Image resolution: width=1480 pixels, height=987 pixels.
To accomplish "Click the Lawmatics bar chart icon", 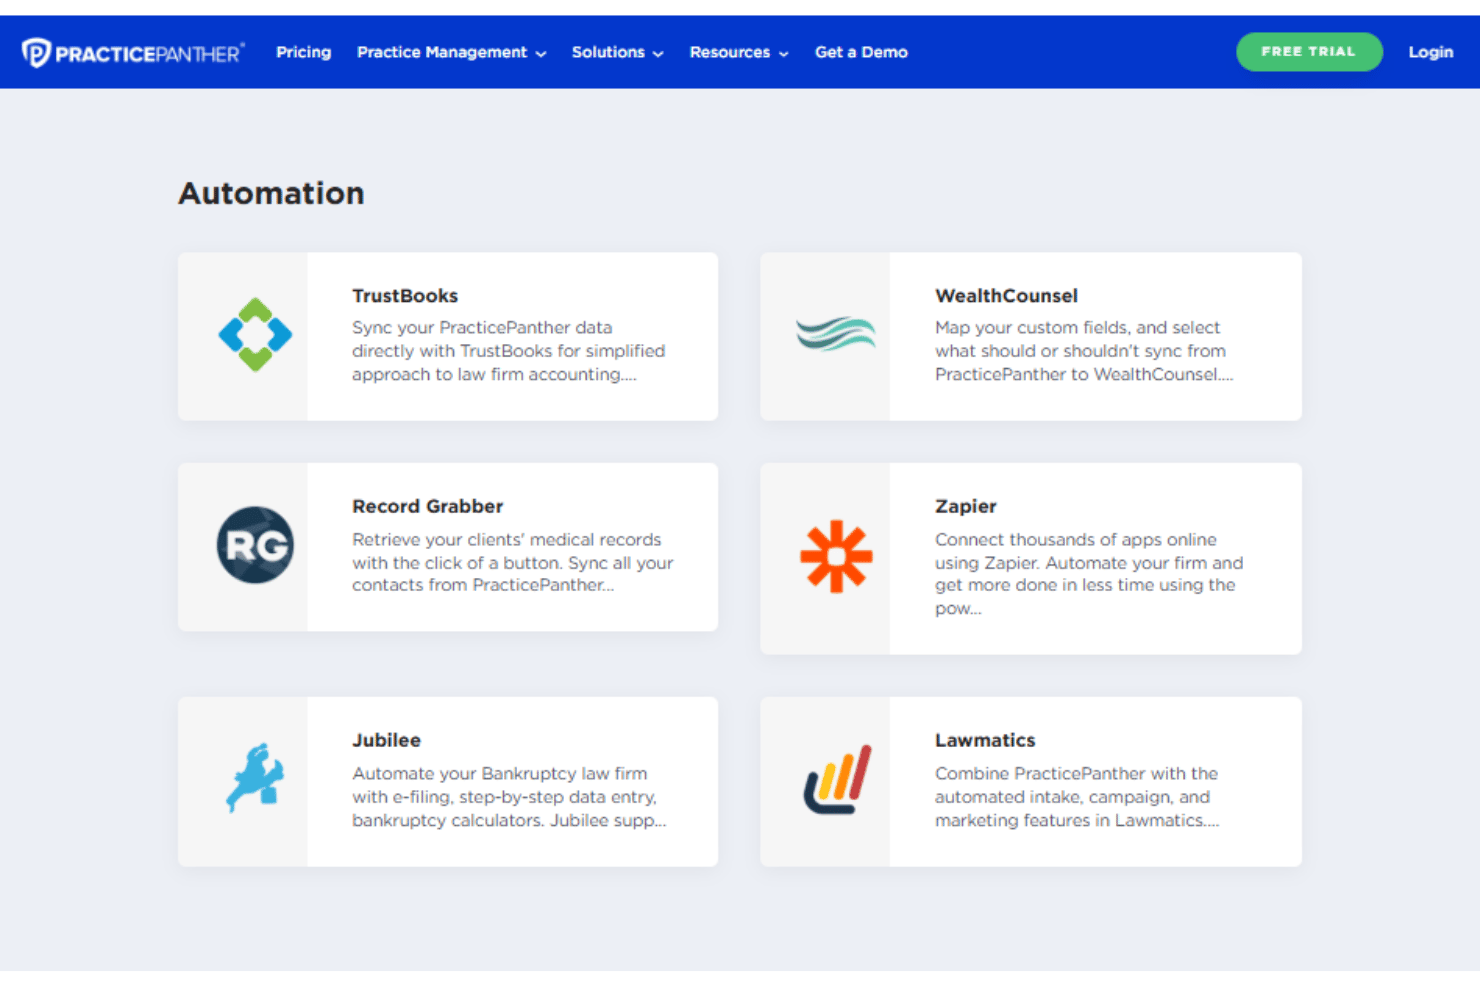I will click(x=837, y=779).
